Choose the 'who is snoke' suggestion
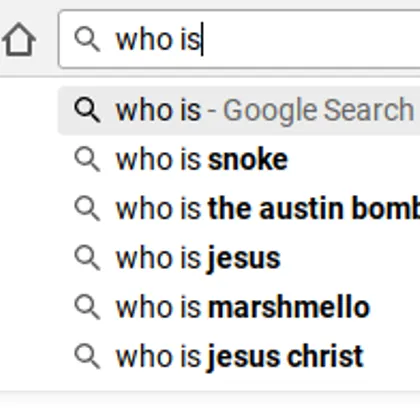 (x=239, y=159)
